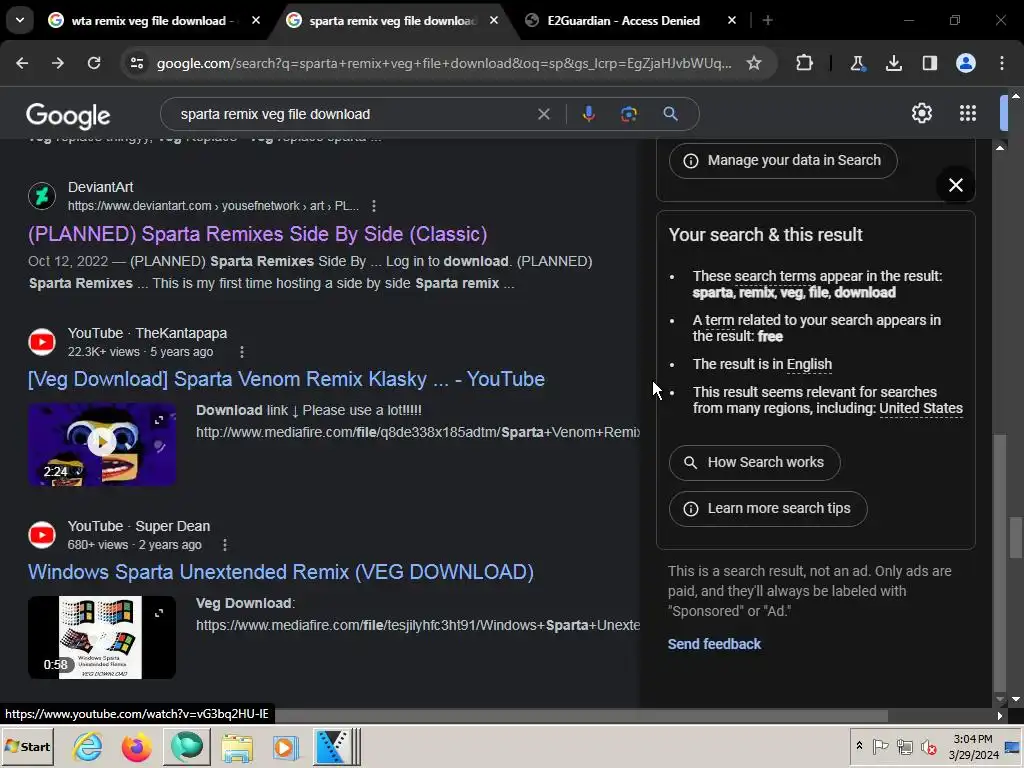Click the muted volume tray icon
Image resolution: width=1024 pixels, height=768 pixels.
928,746
